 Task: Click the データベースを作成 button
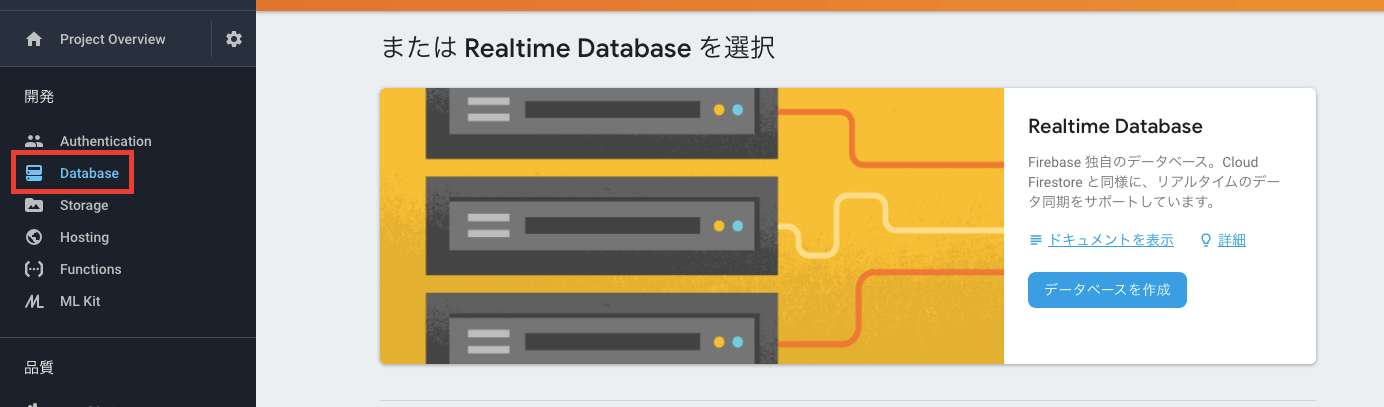click(1107, 290)
